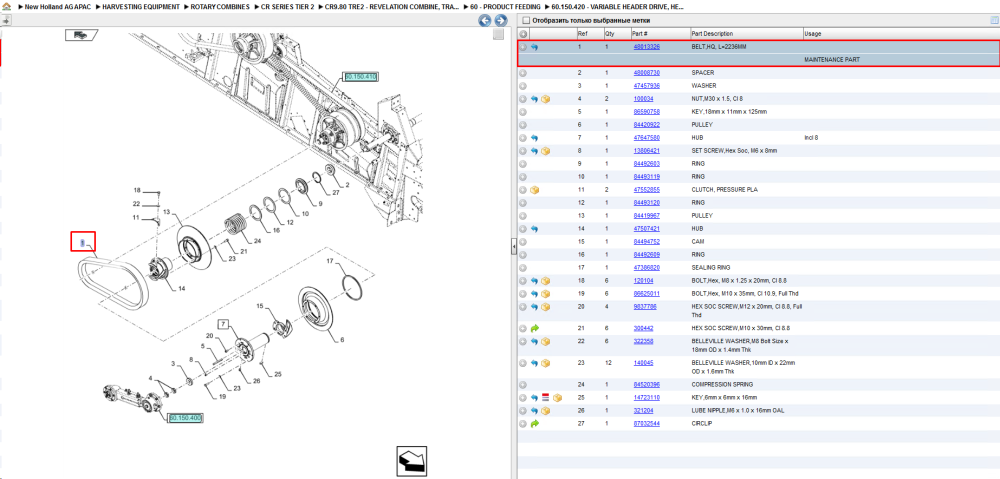Add part 48013326 BELT using its circle icon
The image size is (1000, 479).
tap(523, 47)
